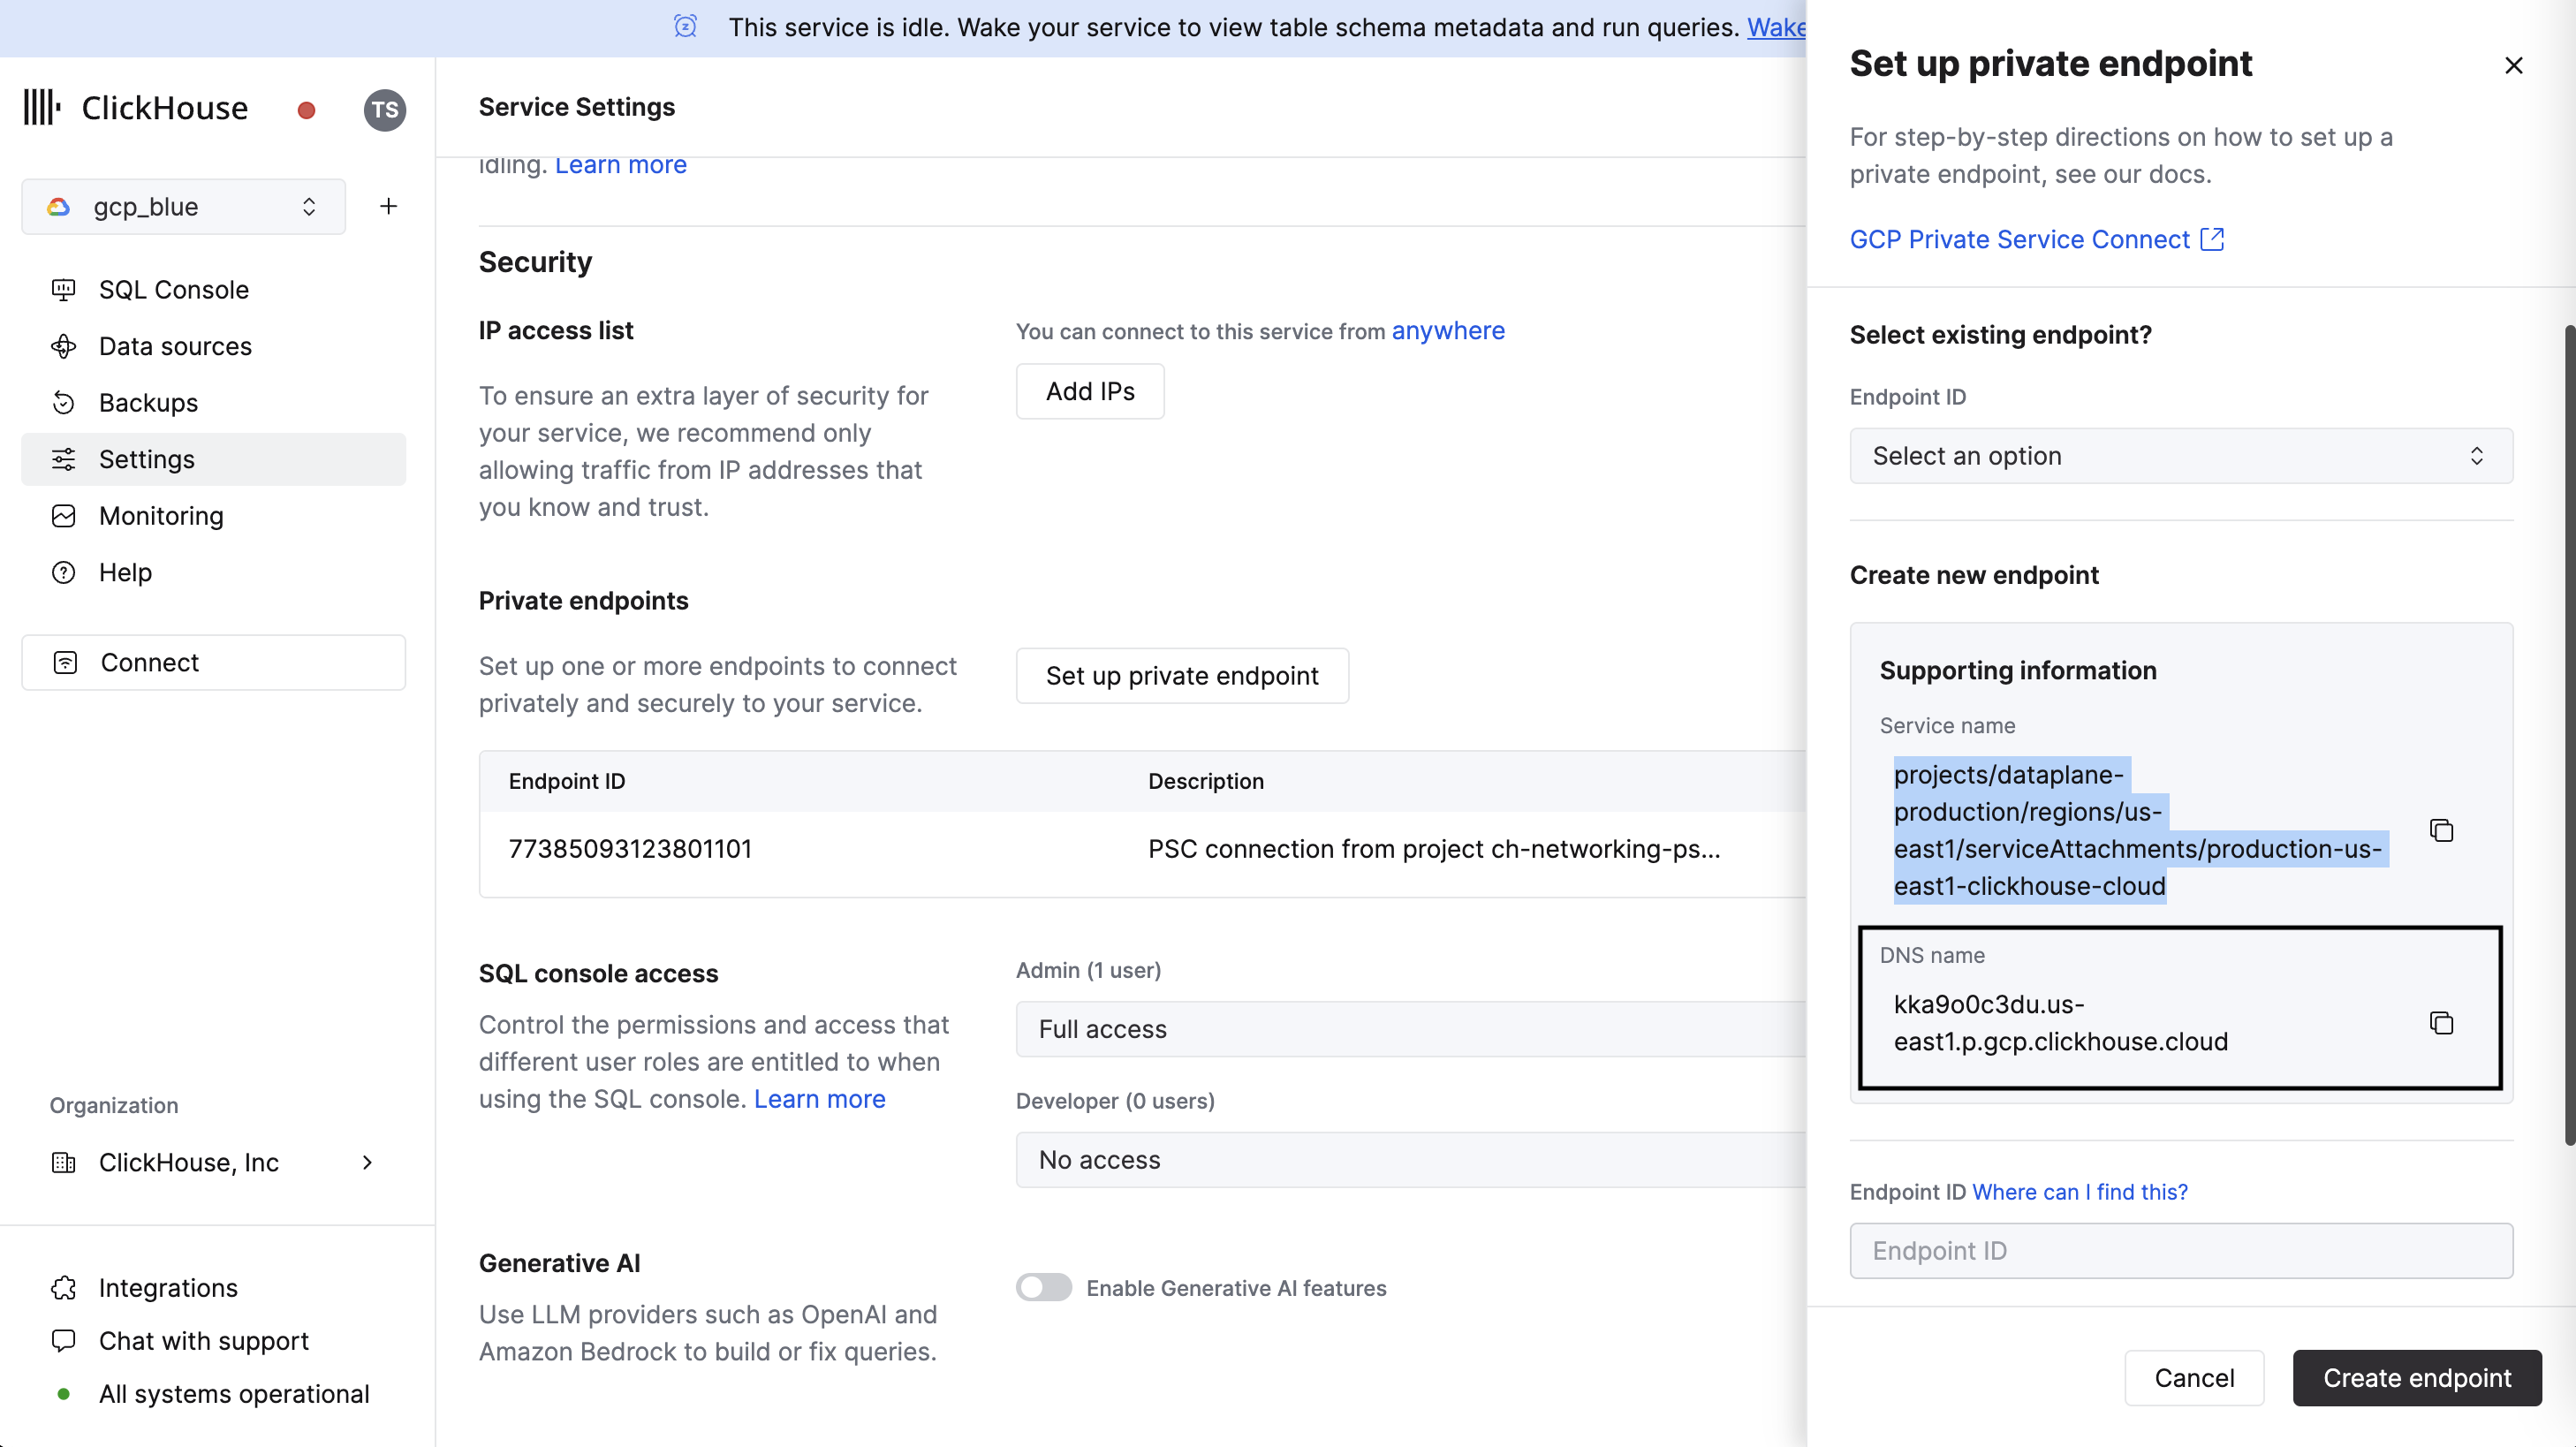The image size is (2576, 1447).
Task: Open the Full access admin dropdown
Action: [1410, 1029]
